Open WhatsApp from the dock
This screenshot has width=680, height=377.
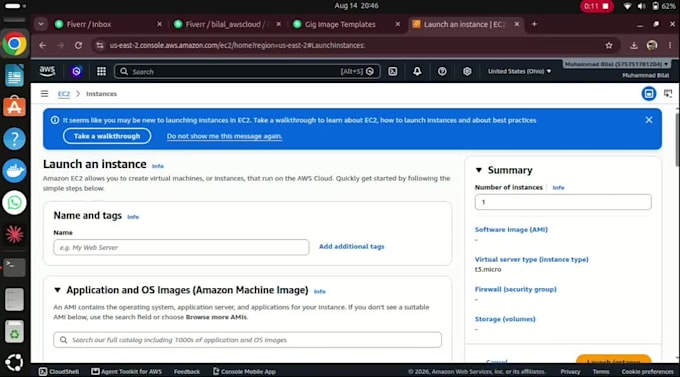point(14,202)
